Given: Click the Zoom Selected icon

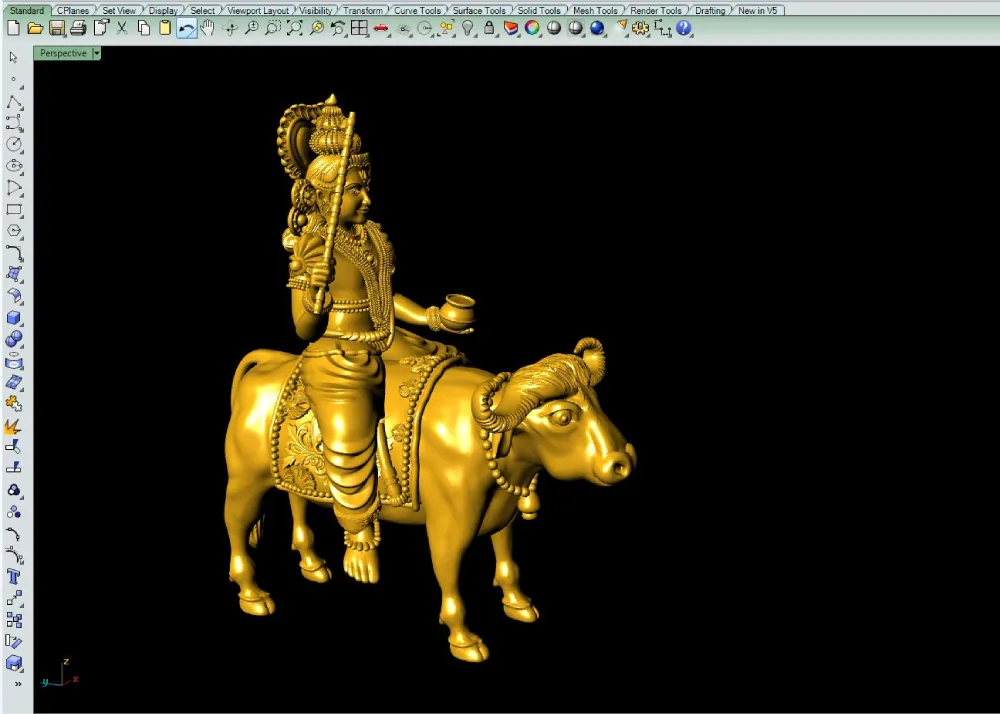Looking at the screenshot, I should coord(316,28).
